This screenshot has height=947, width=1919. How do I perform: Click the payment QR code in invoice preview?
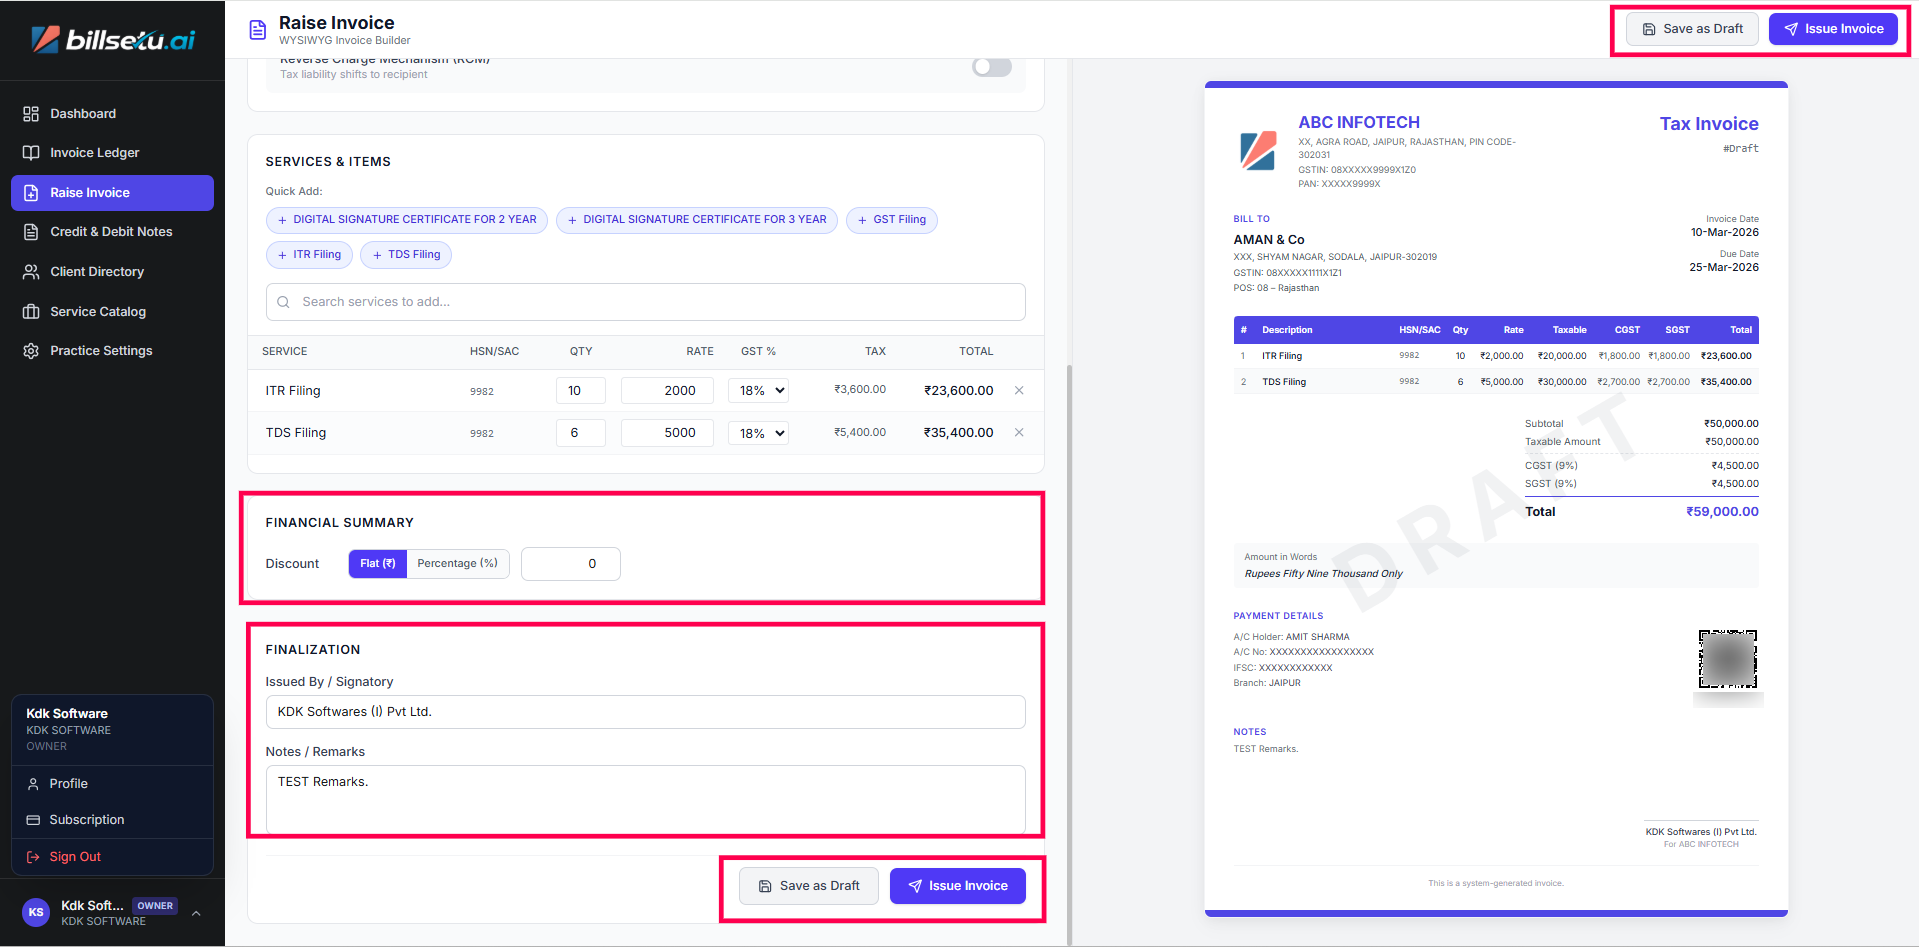point(1727,659)
